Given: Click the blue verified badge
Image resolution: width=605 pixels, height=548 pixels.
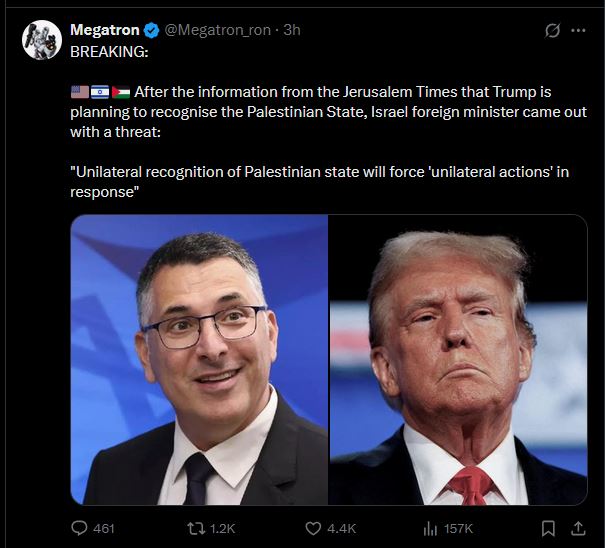Looking at the screenshot, I should point(151,30).
